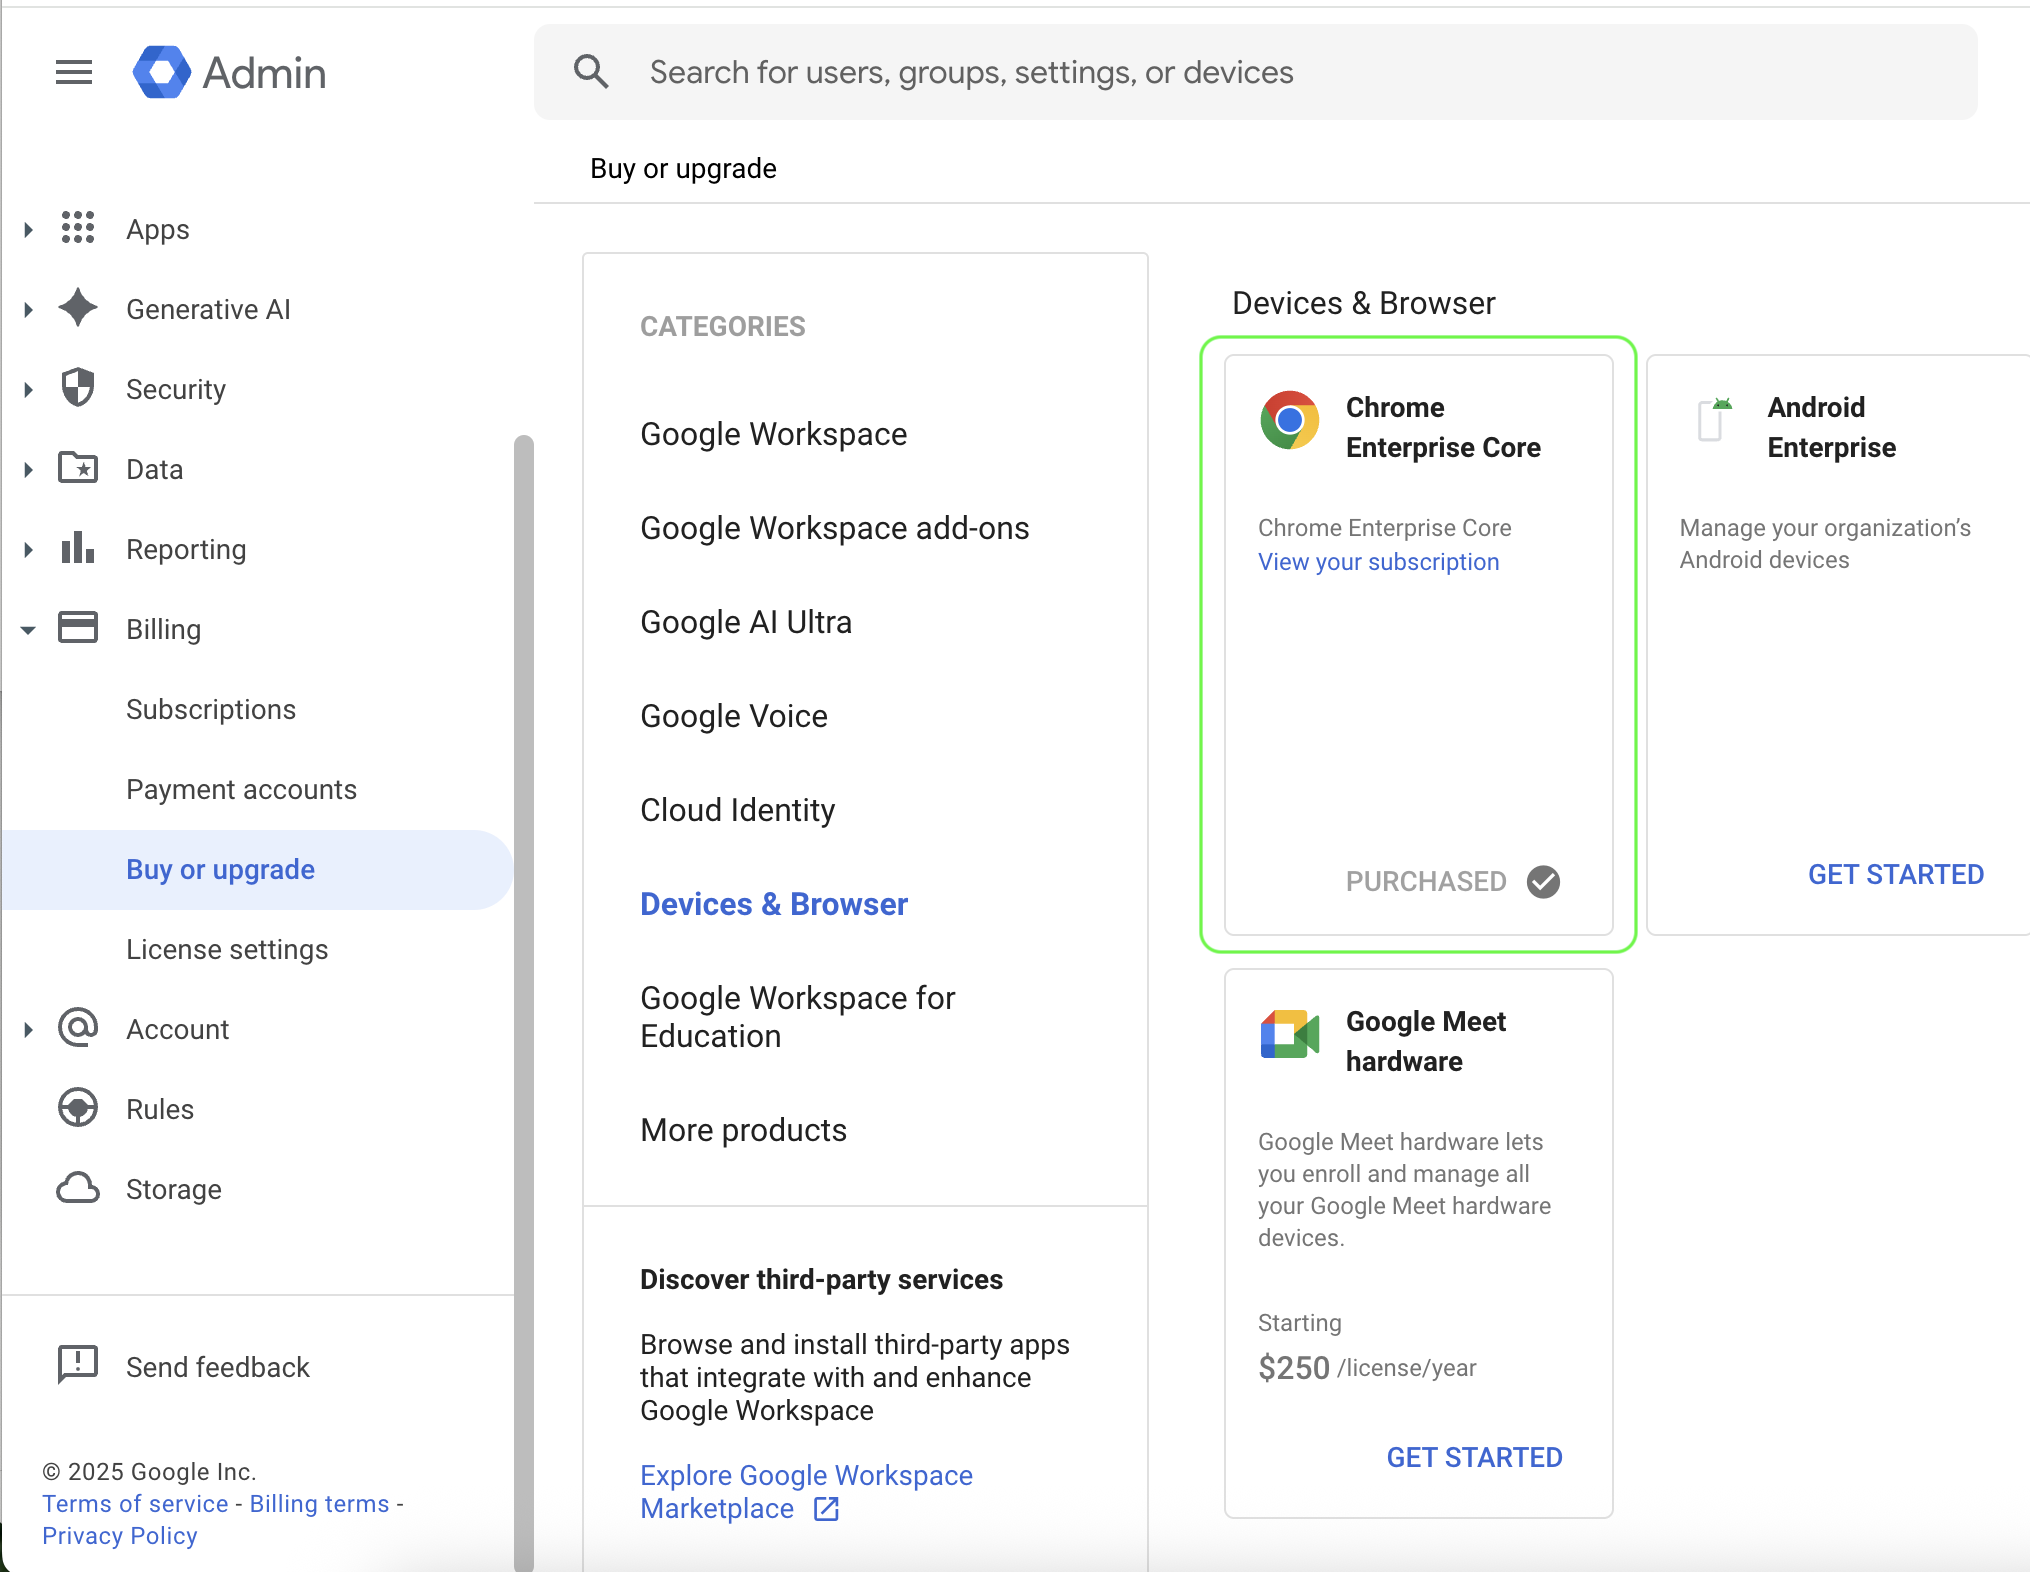Expand the Apps section arrow
Viewport: 2030px width, 1572px height.
28,230
